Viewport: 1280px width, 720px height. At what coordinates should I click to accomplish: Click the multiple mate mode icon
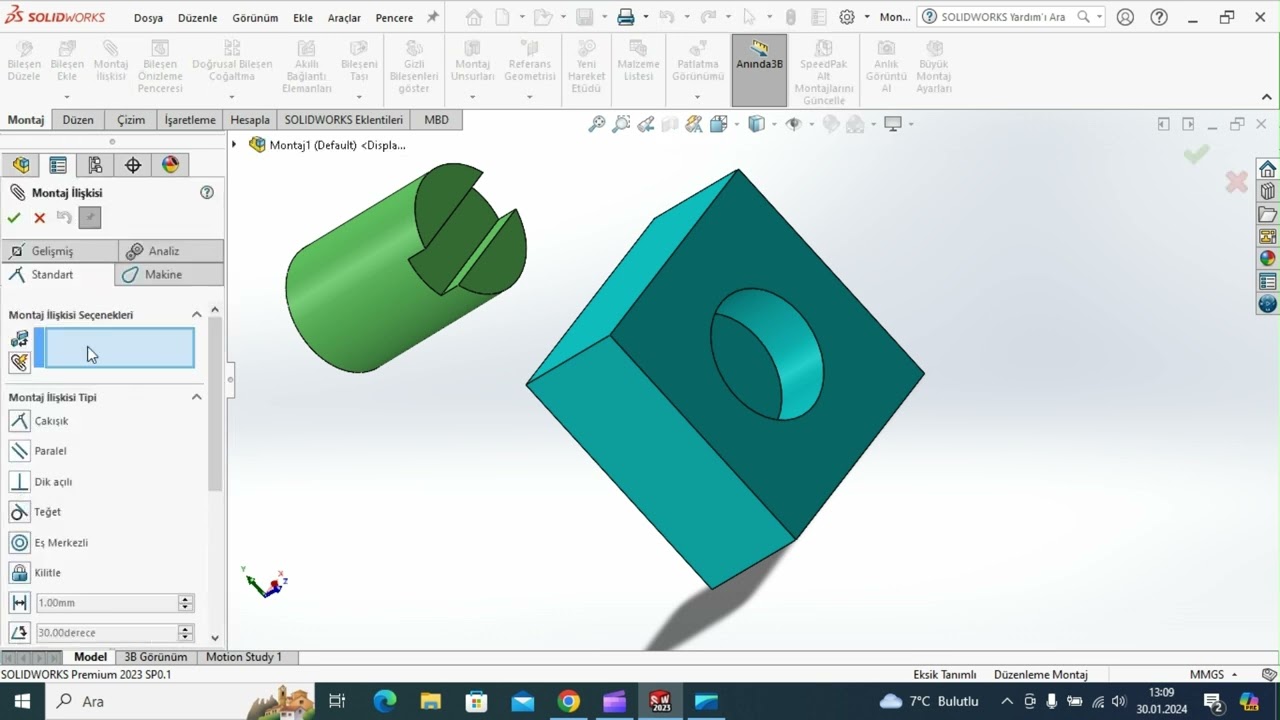click(x=19, y=362)
